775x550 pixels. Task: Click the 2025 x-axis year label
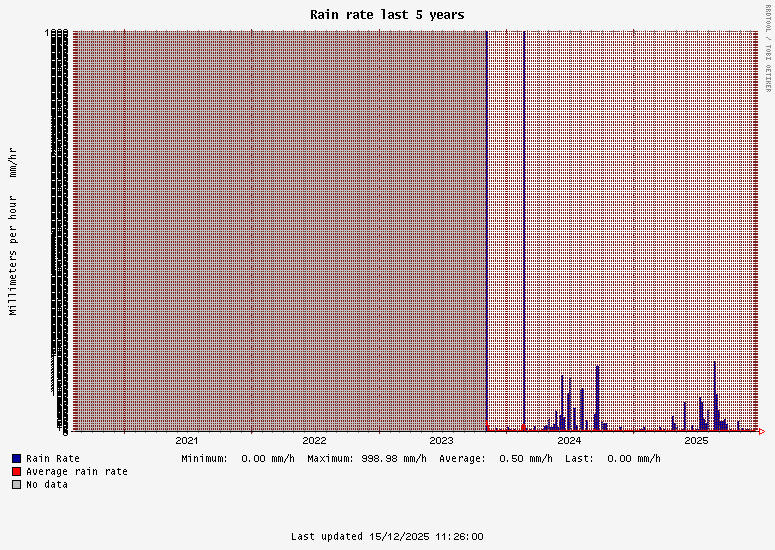[x=696, y=440]
